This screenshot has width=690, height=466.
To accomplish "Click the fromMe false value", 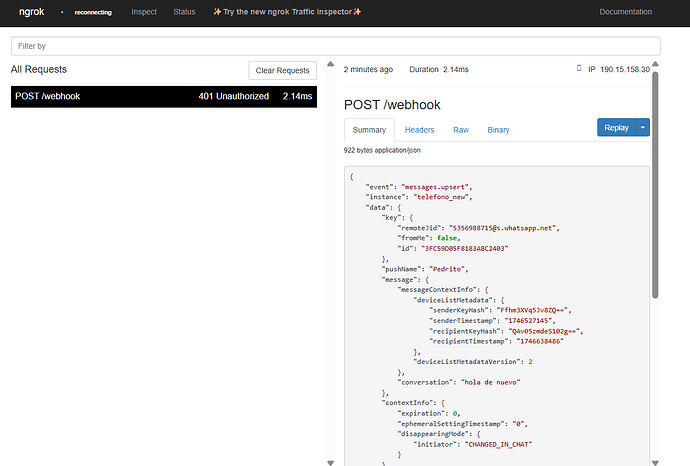I will (x=447, y=238).
